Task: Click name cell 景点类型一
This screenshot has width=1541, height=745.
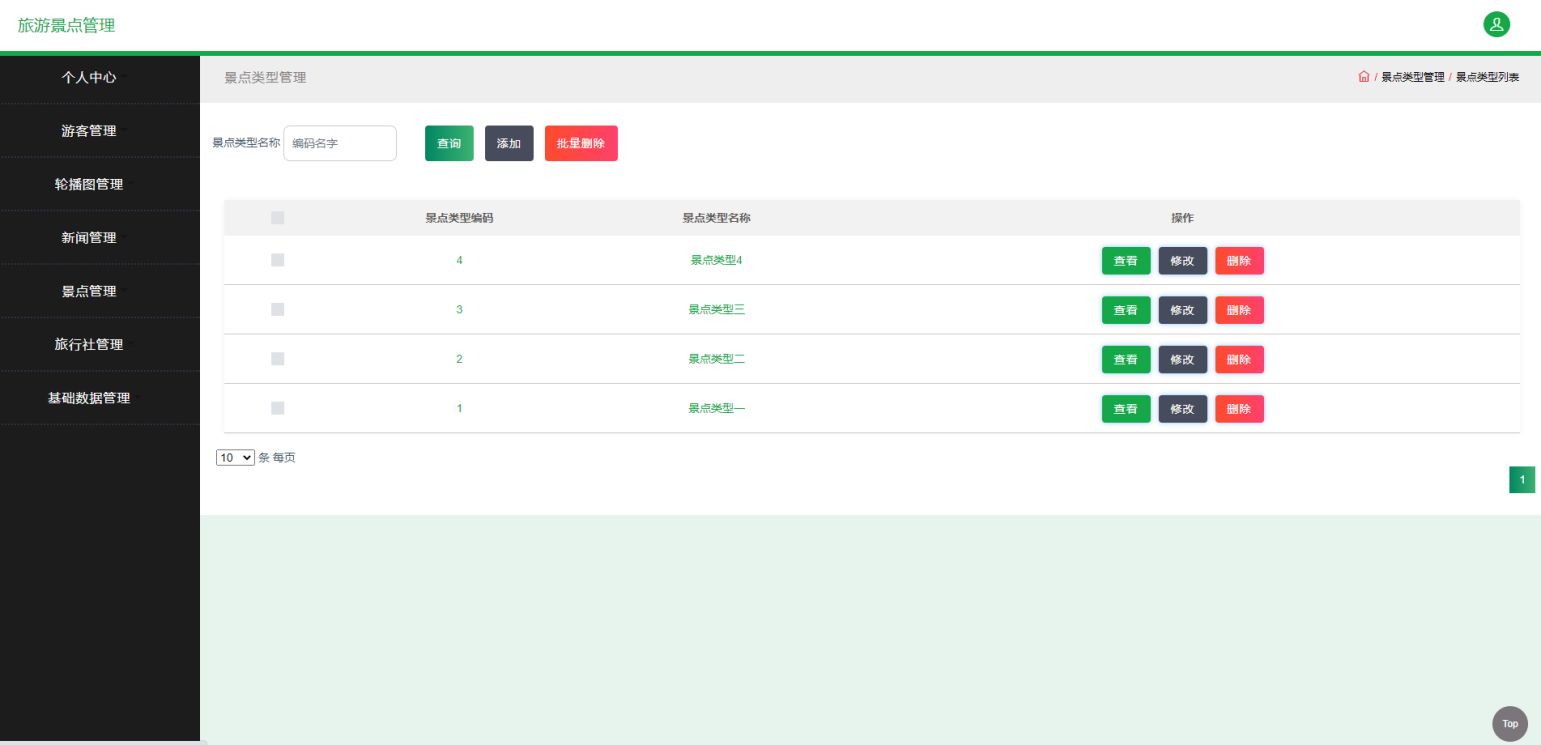Action: pos(716,408)
